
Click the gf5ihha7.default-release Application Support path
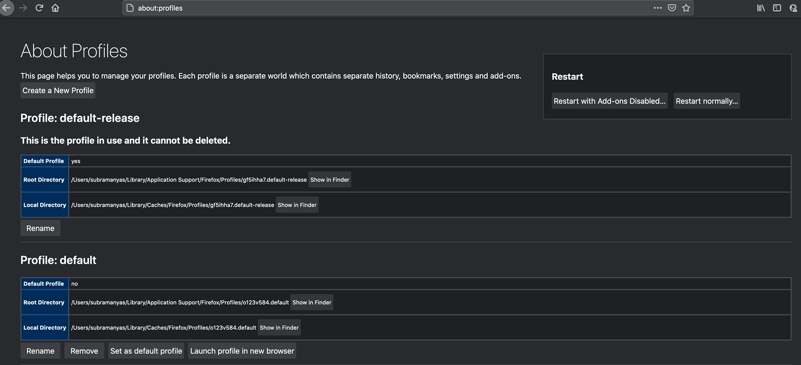[x=189, y=180]
